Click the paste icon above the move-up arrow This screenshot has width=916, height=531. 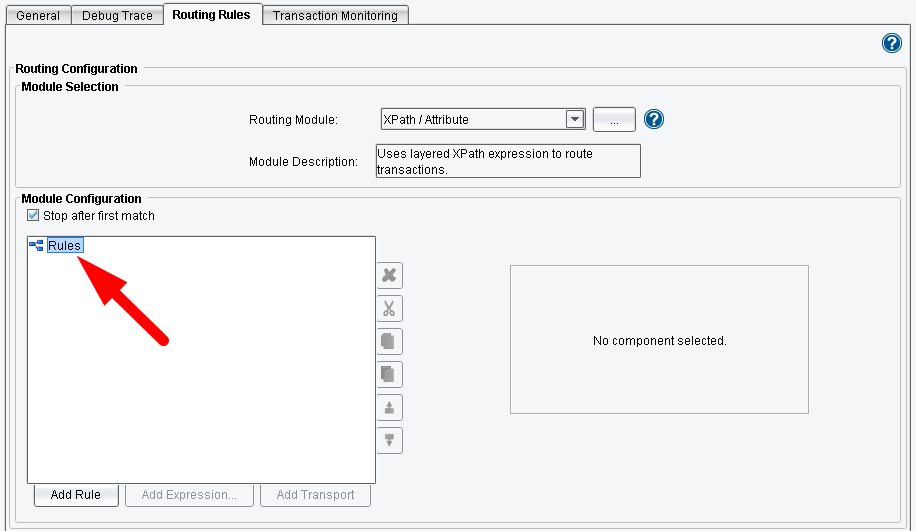389,374
